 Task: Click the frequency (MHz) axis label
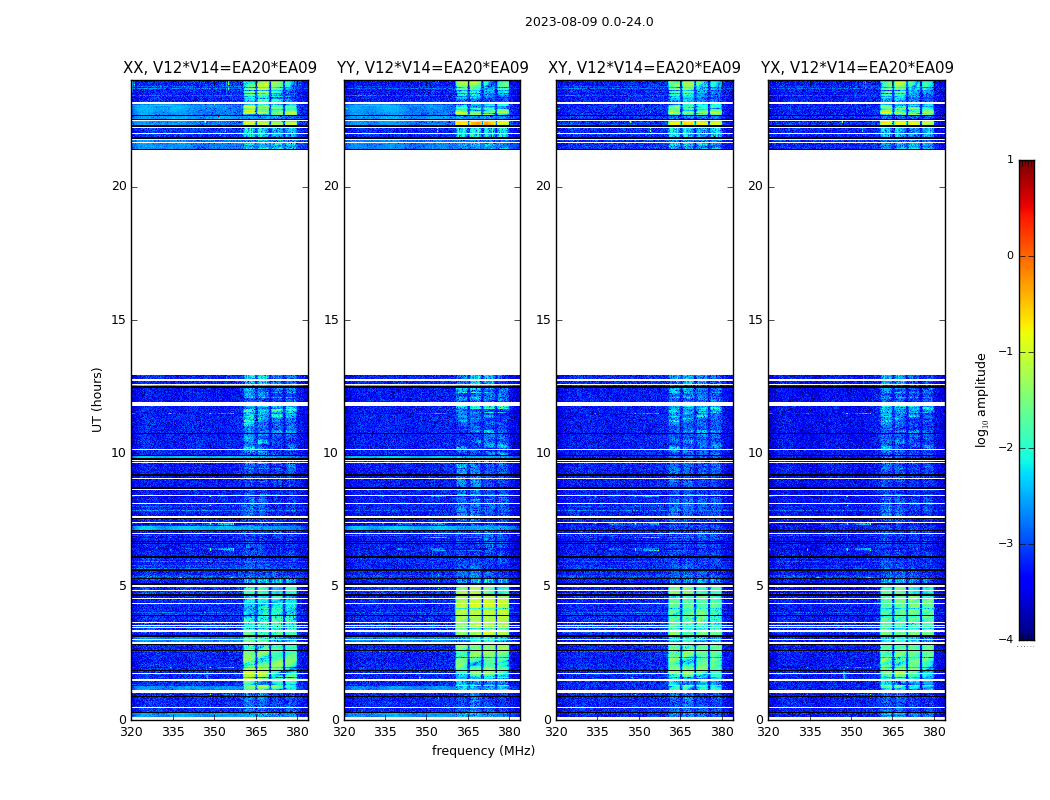pos(483,750)
